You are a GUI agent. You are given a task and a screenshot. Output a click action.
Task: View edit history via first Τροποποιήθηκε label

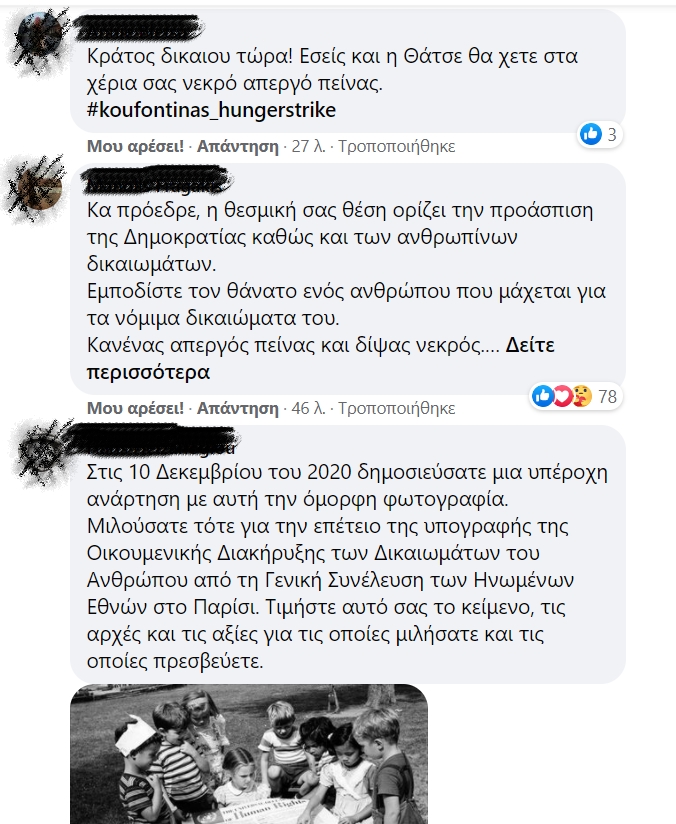(397, 146)
